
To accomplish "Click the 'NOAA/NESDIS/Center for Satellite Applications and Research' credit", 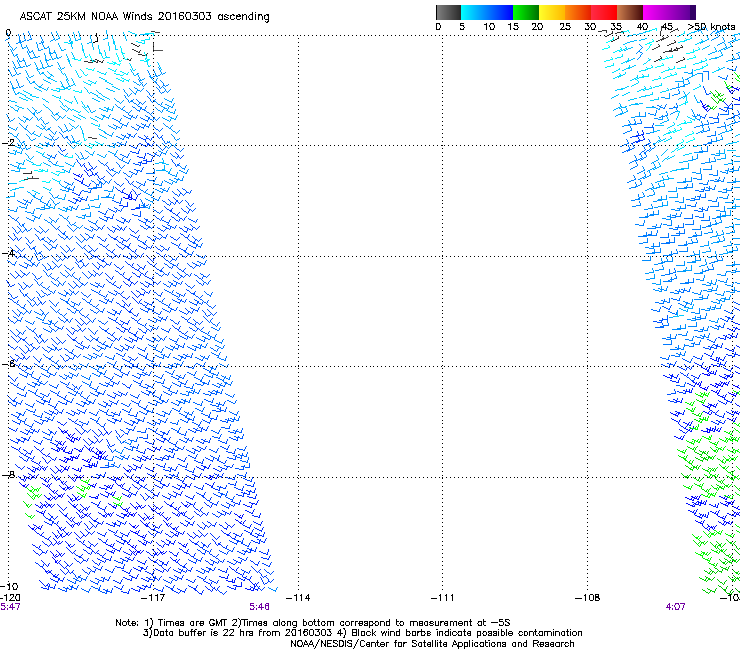I will 432,644.
